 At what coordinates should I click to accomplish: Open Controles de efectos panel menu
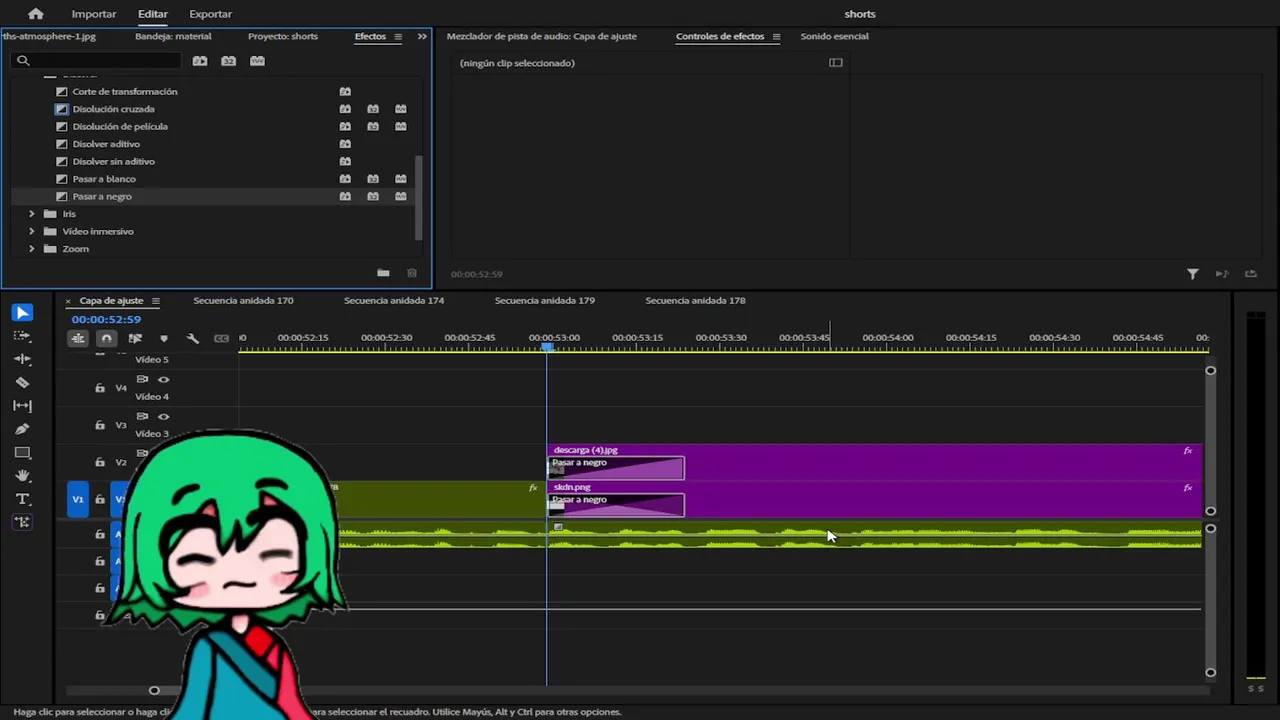pyautogui.click(x=774, y=37)
